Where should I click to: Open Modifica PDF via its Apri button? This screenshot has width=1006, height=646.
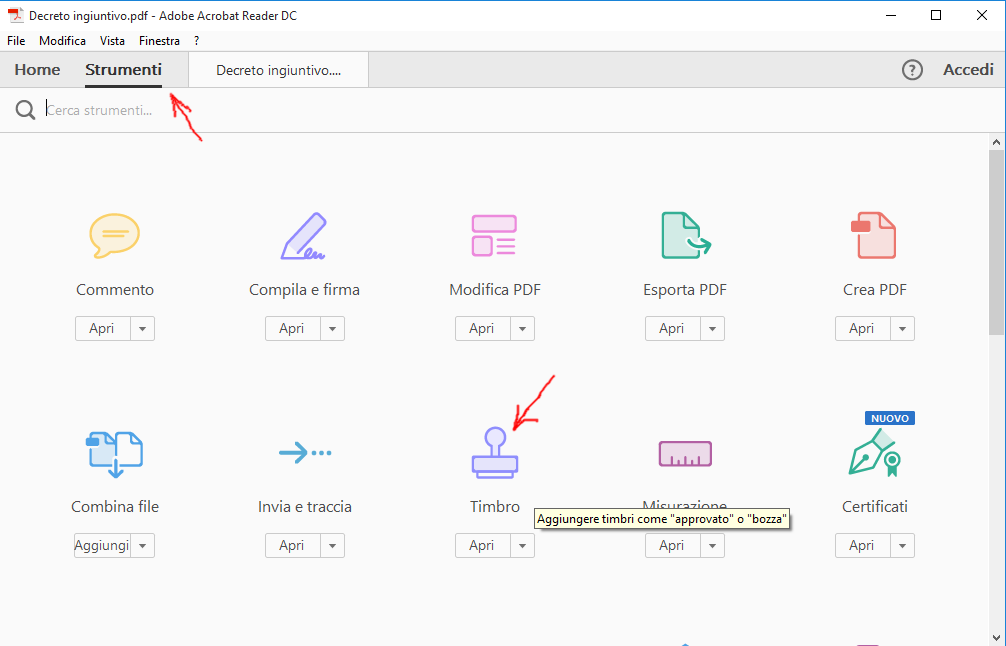click(x=482, y=328)
